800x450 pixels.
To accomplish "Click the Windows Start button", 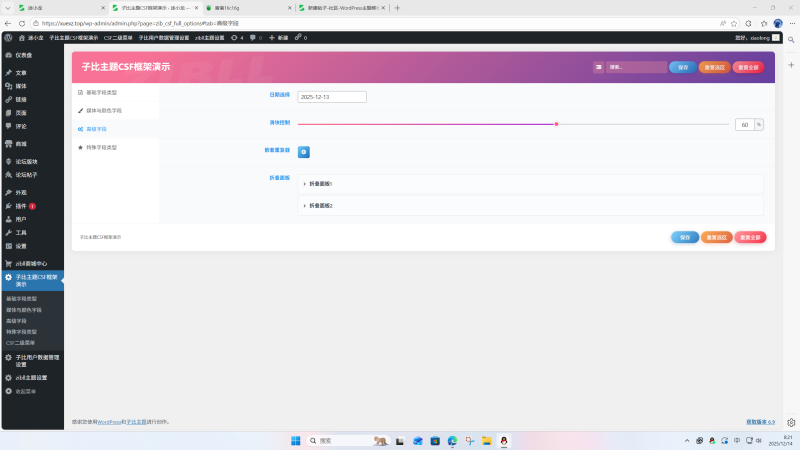I will point(296,441).
